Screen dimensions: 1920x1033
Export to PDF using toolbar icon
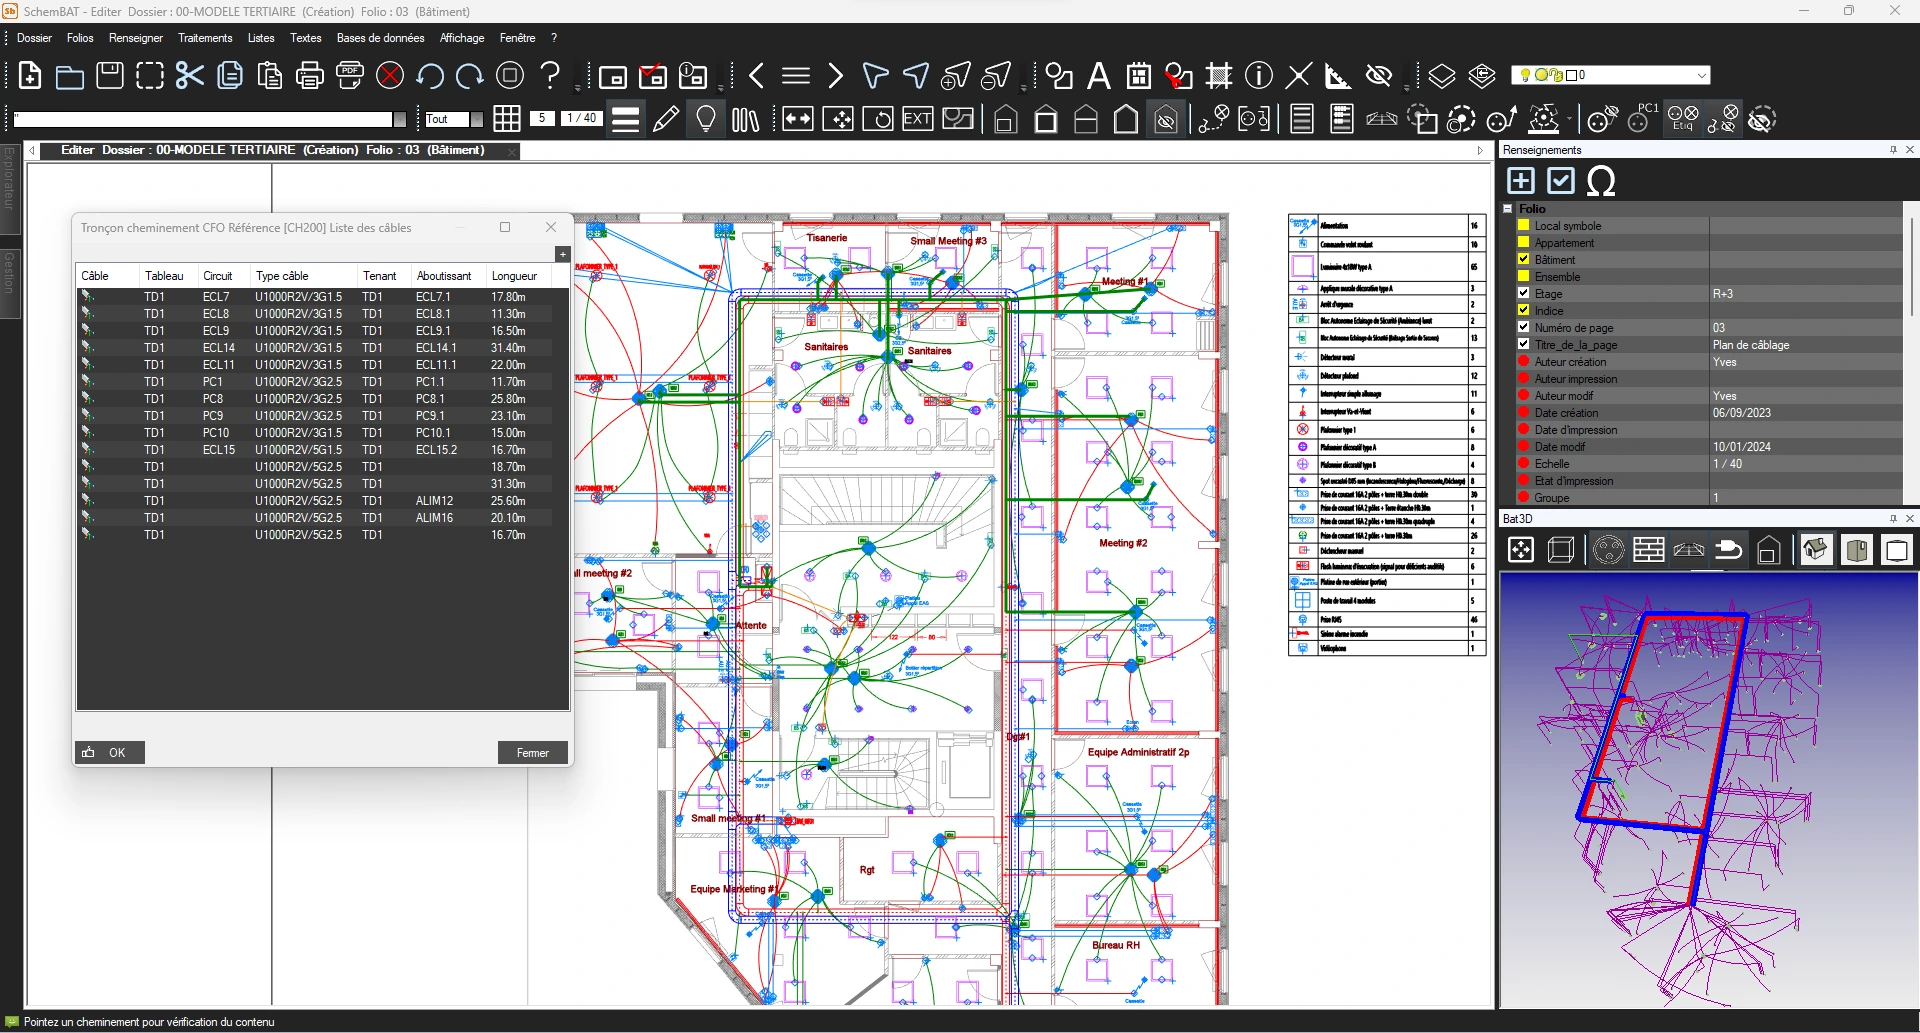click(x=350, y=76)
